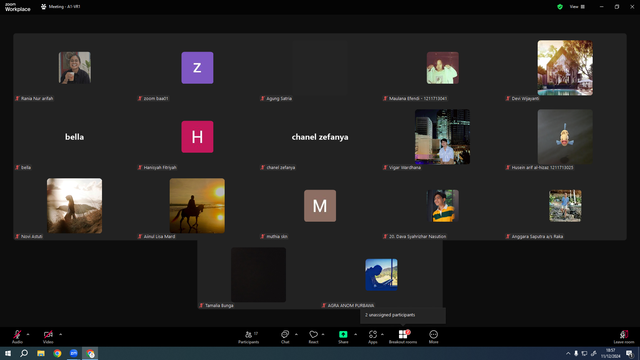Select muthia skn's M avatar tile

point(320,206)
